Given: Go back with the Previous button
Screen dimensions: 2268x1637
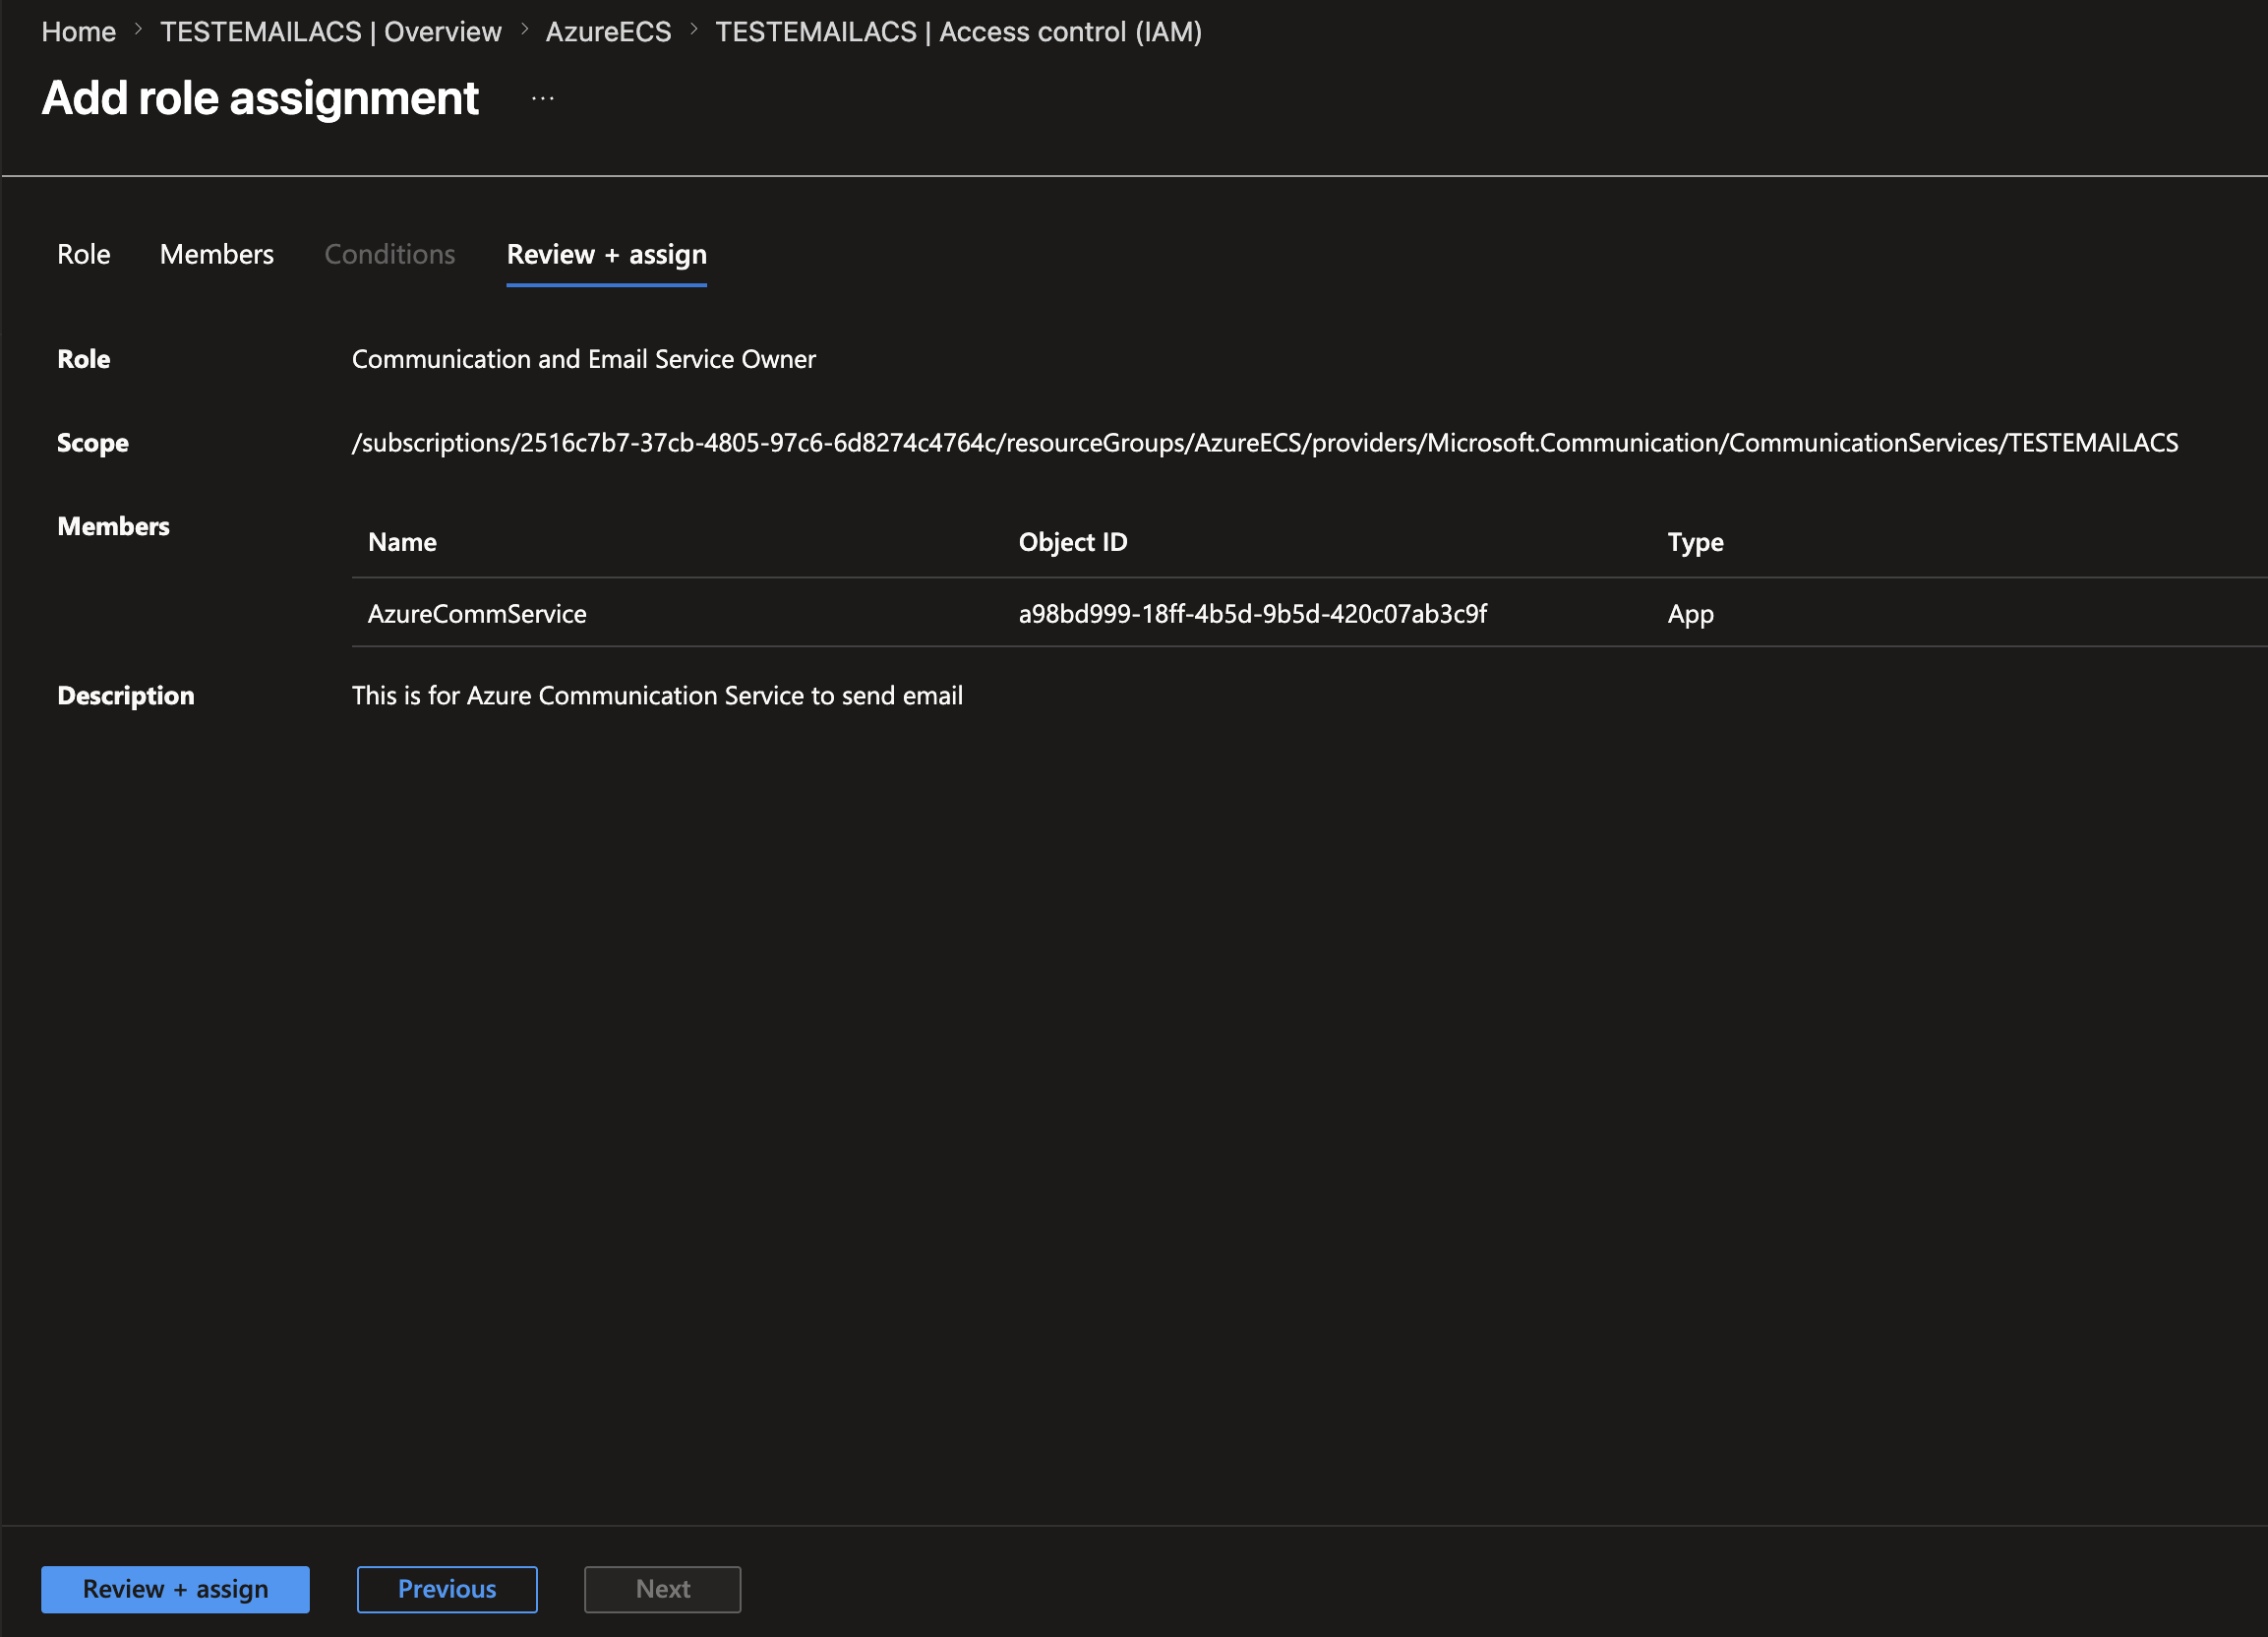Looking at the screenshot, I should tap(447, 1589).
